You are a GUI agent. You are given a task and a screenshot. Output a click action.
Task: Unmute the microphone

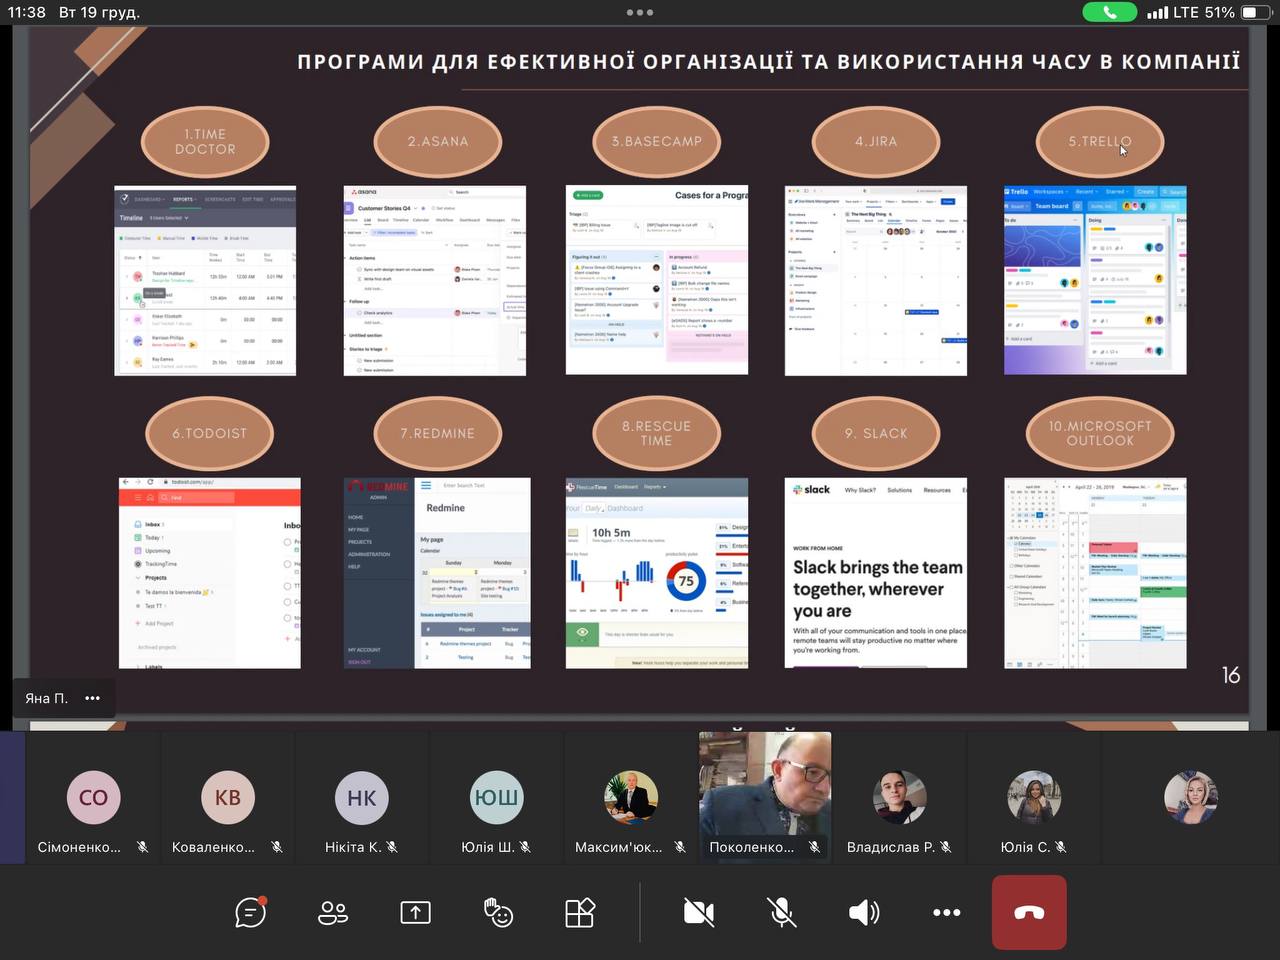click(x=781, y=912)
